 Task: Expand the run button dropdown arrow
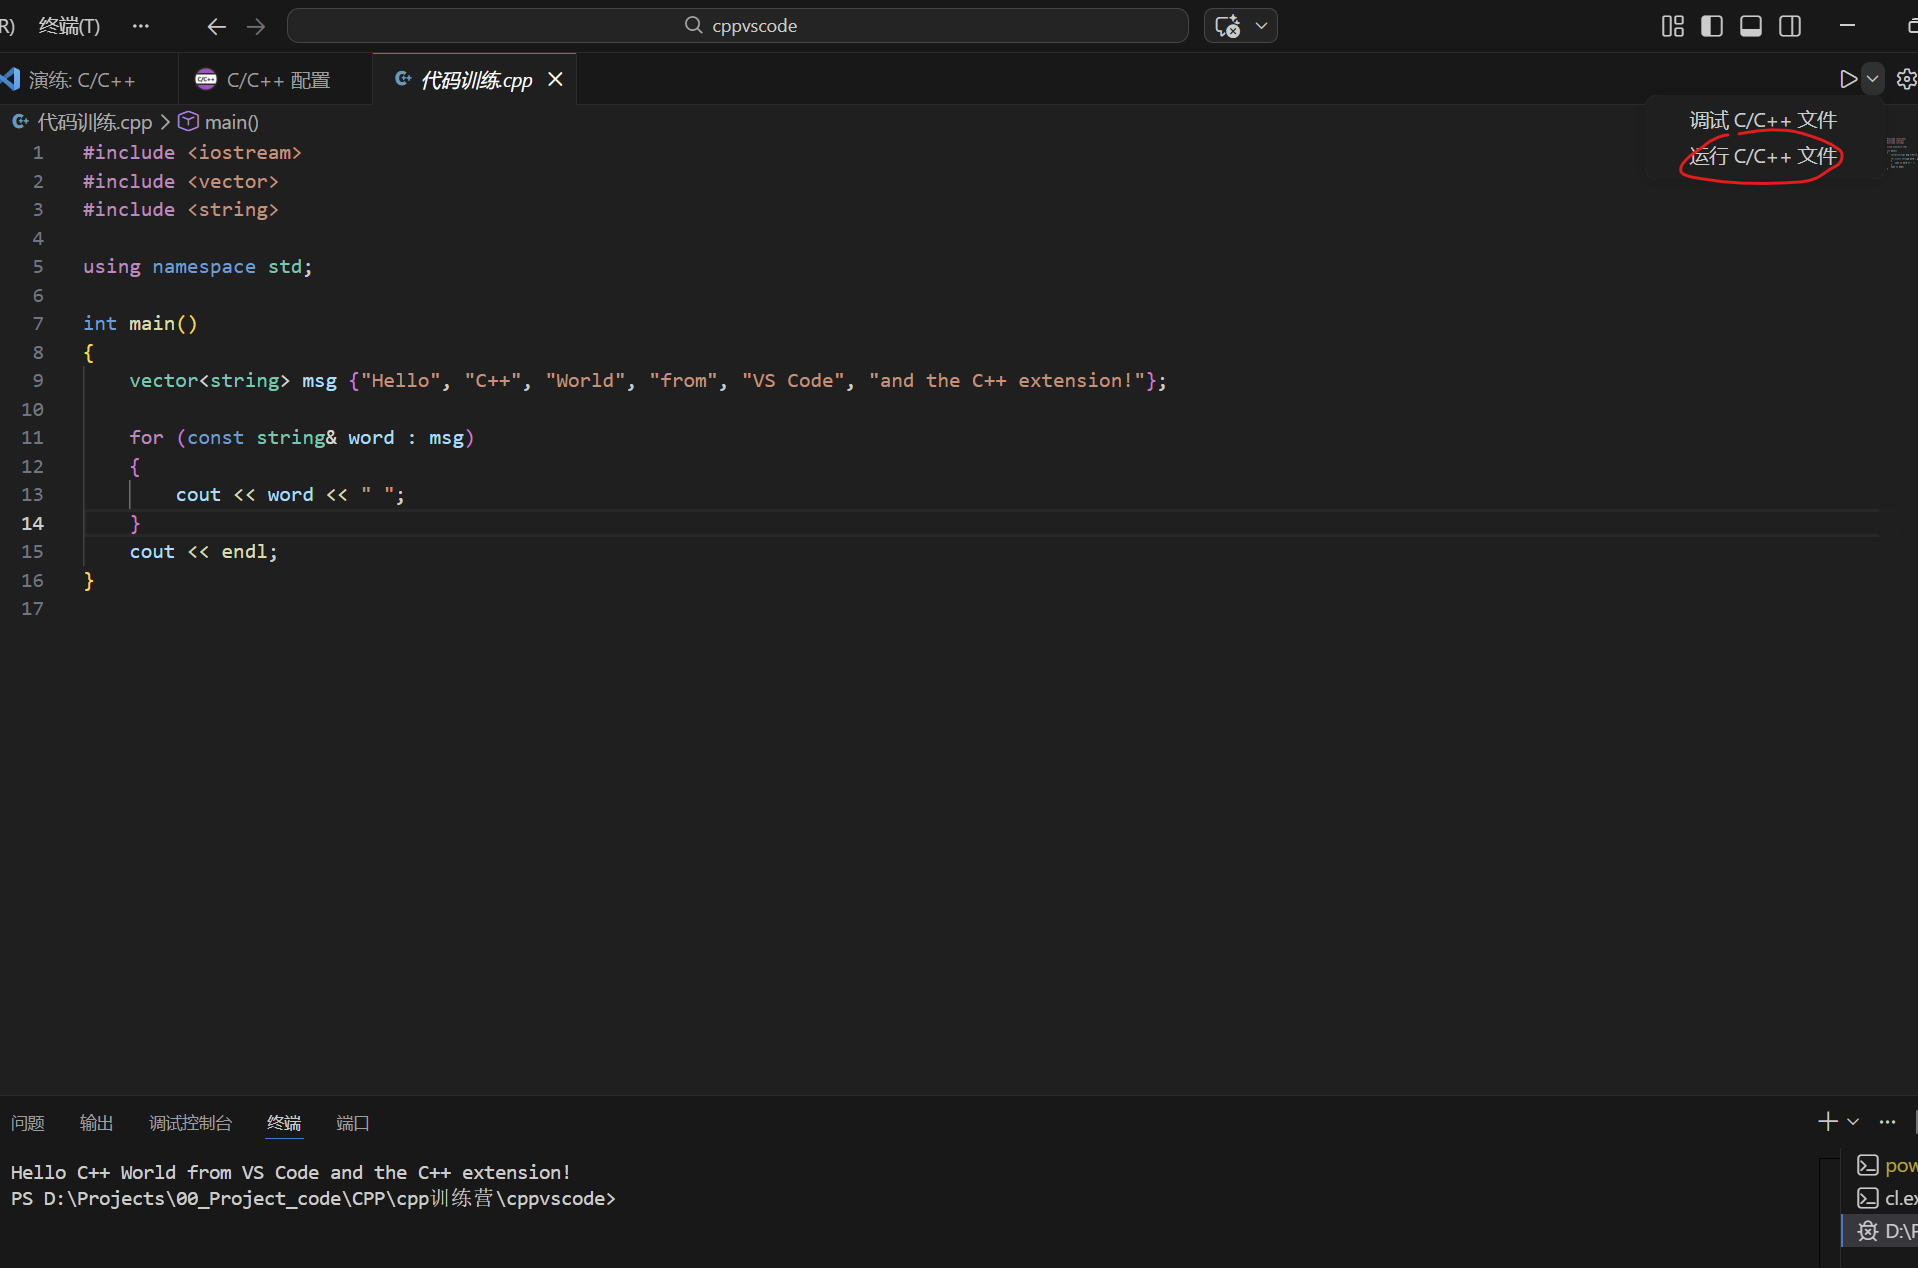click(x=1873, y=79)
